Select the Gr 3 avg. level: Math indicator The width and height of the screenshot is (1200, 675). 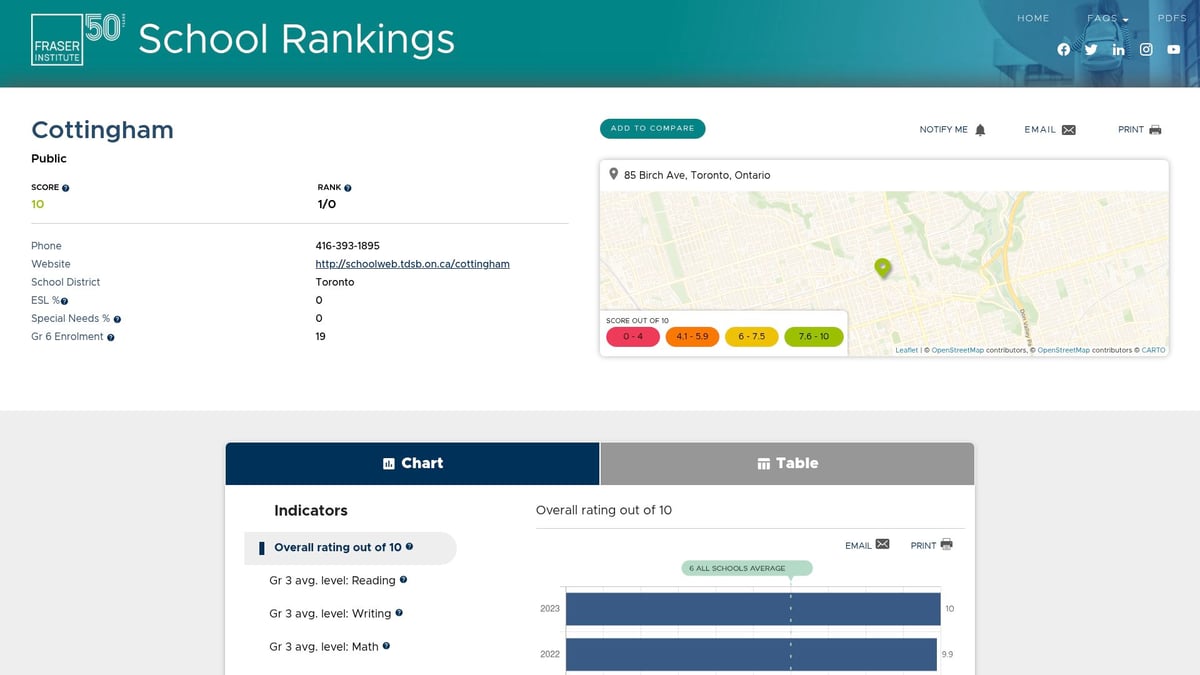click(326, 646)
